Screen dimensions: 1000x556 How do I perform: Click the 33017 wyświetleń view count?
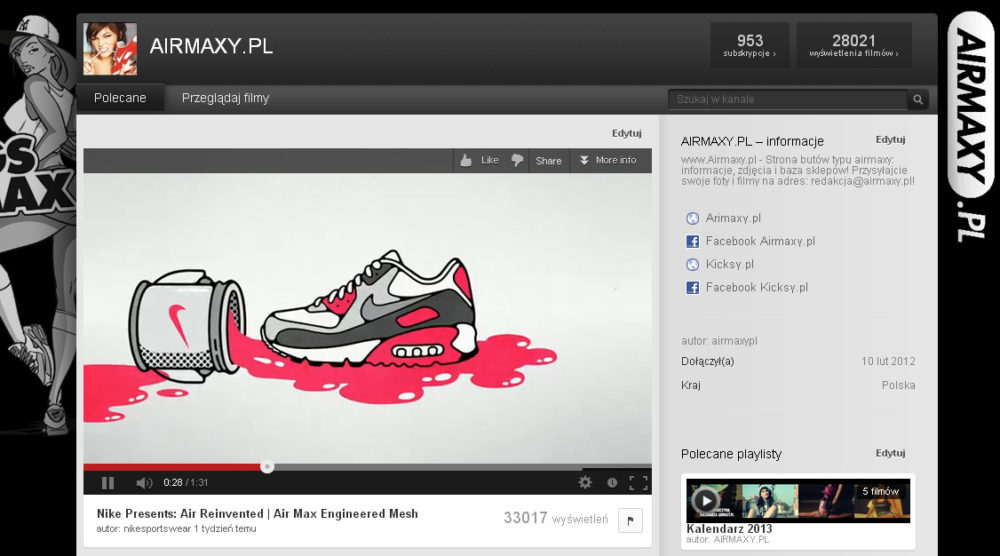click(x=555, y=518)
